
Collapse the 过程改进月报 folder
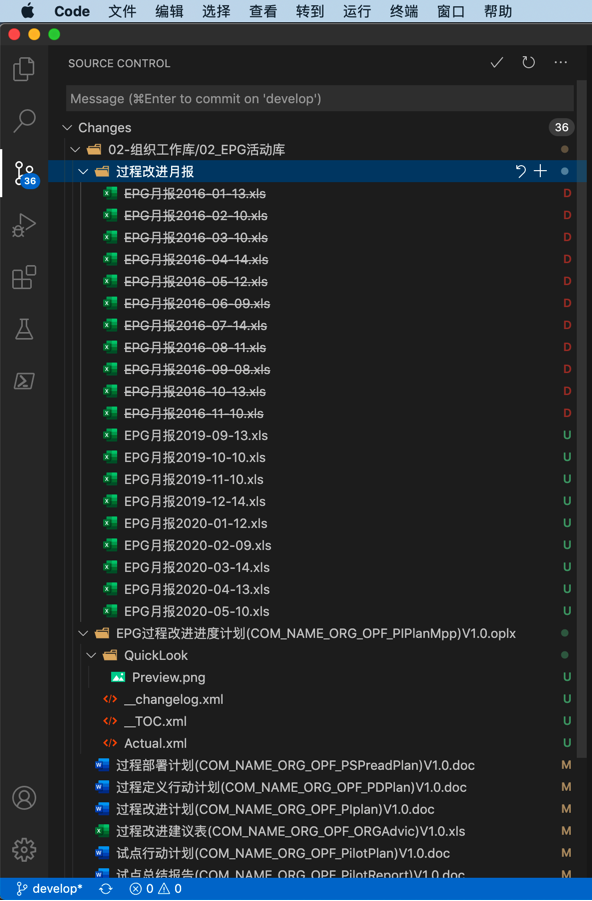coord(83,171)
